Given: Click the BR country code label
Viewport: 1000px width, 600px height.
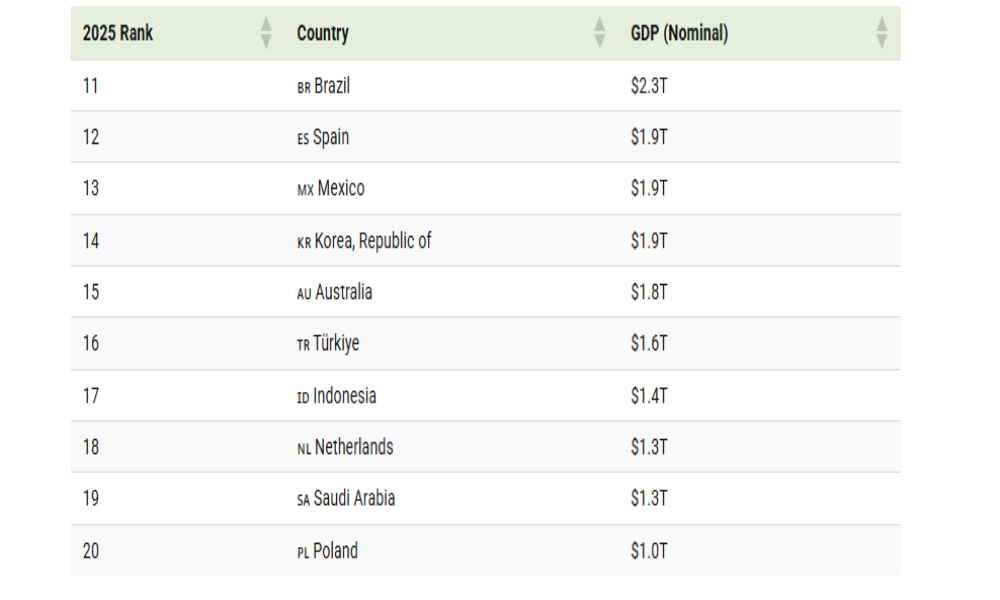Looking at the screenshot, I should 304,88.
